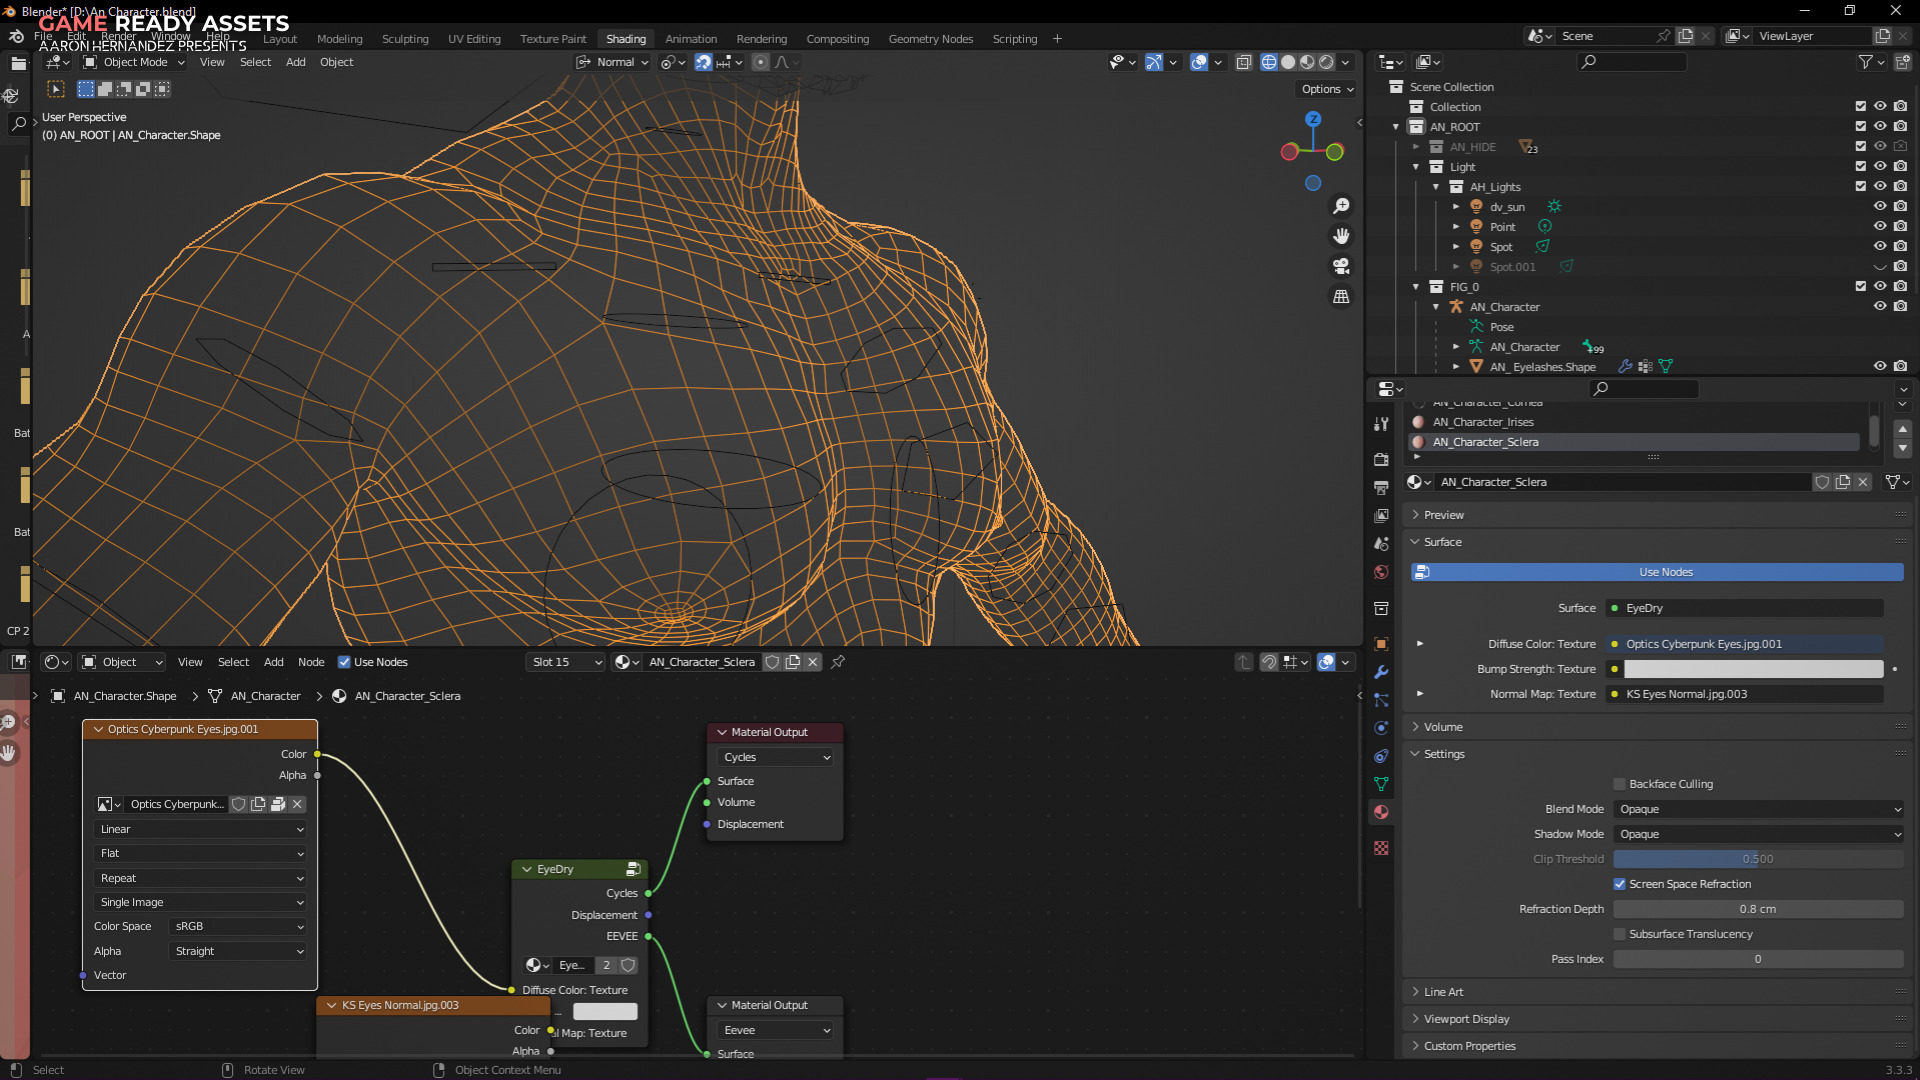Open the Blend Mode dropdown

(x=1757, y=809)
